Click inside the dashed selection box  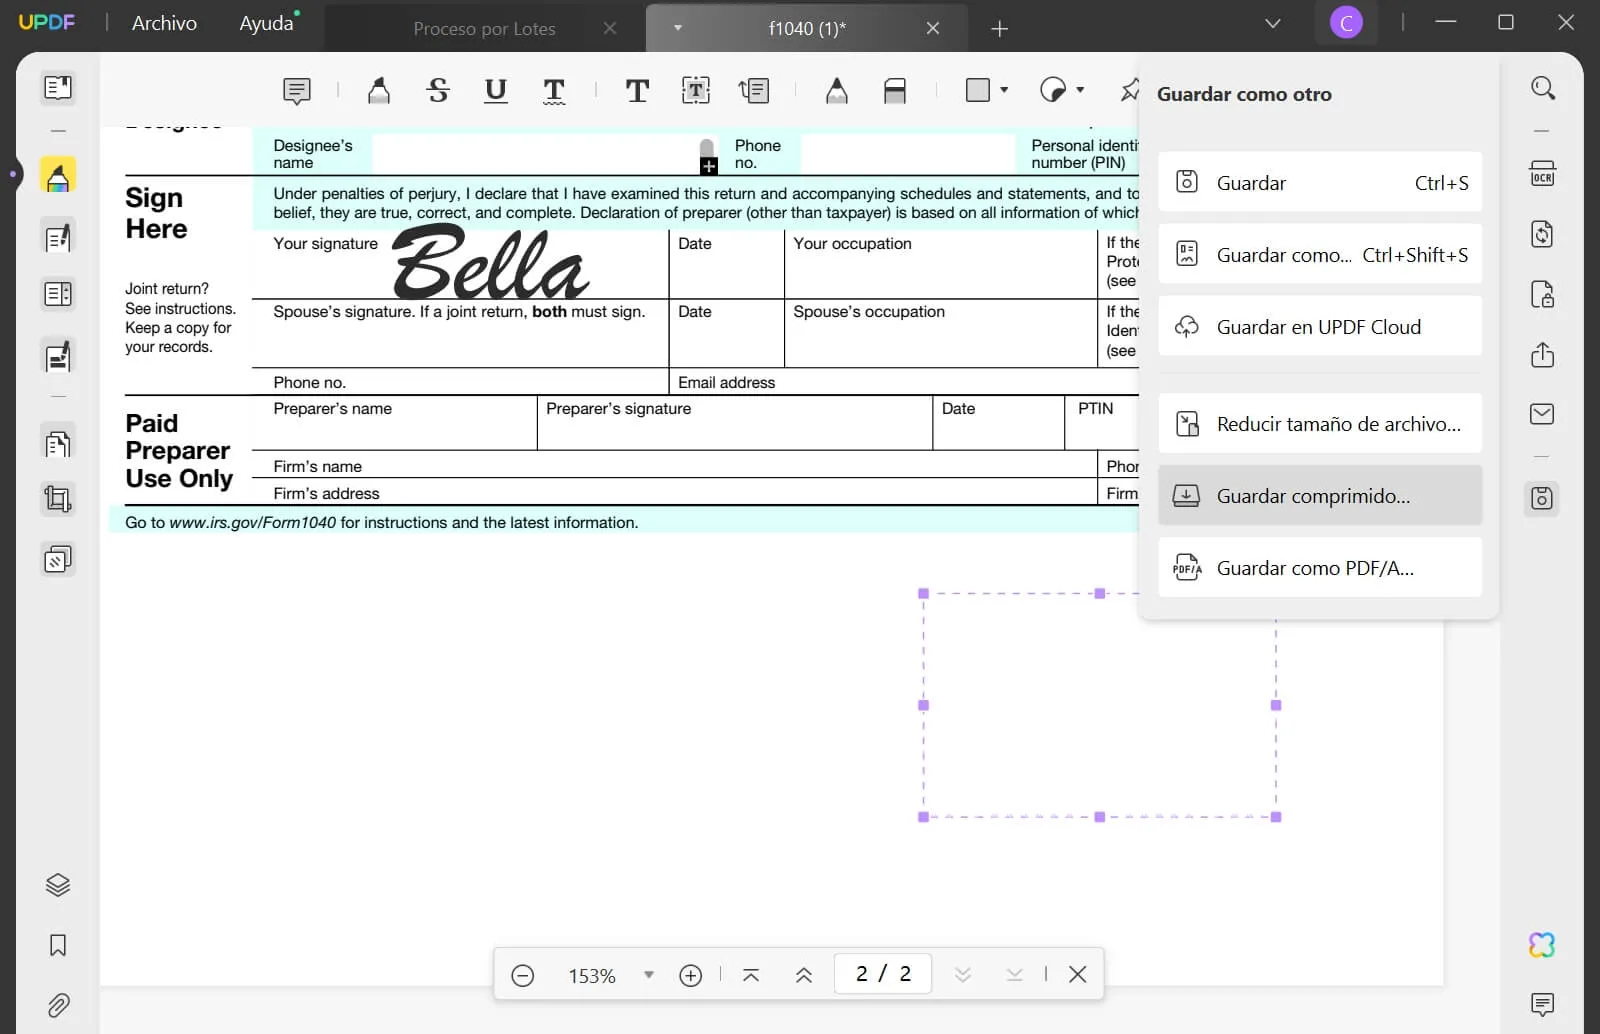(1099, 705)
